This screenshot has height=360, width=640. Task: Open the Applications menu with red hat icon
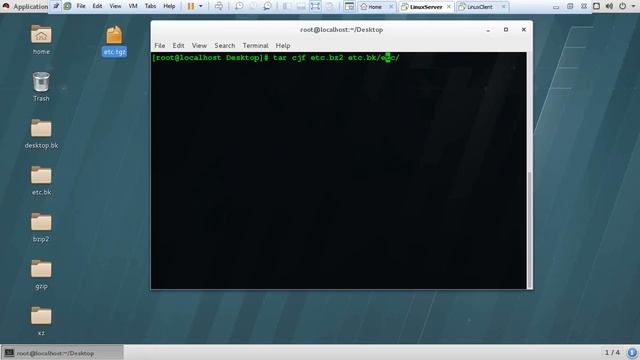point(24,7)
